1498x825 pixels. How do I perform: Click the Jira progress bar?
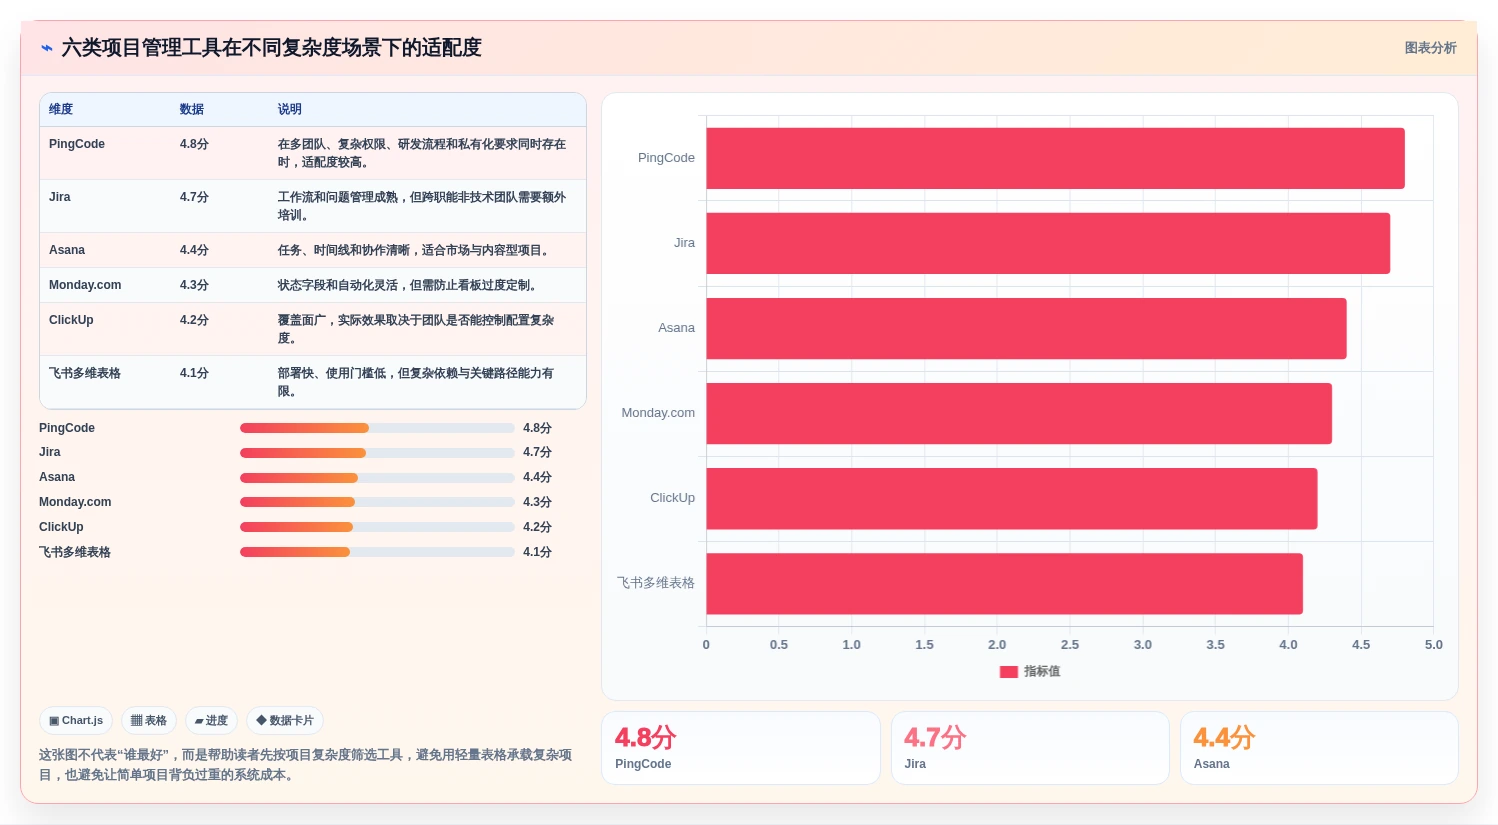point(377,453)
